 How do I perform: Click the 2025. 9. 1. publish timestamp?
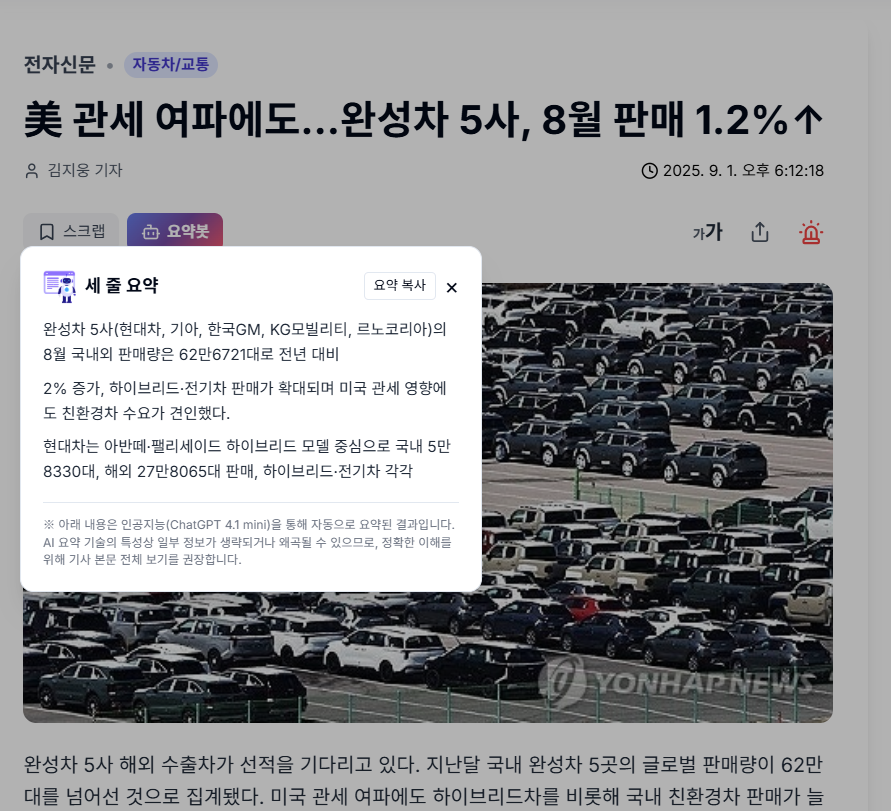coord(743,170)
